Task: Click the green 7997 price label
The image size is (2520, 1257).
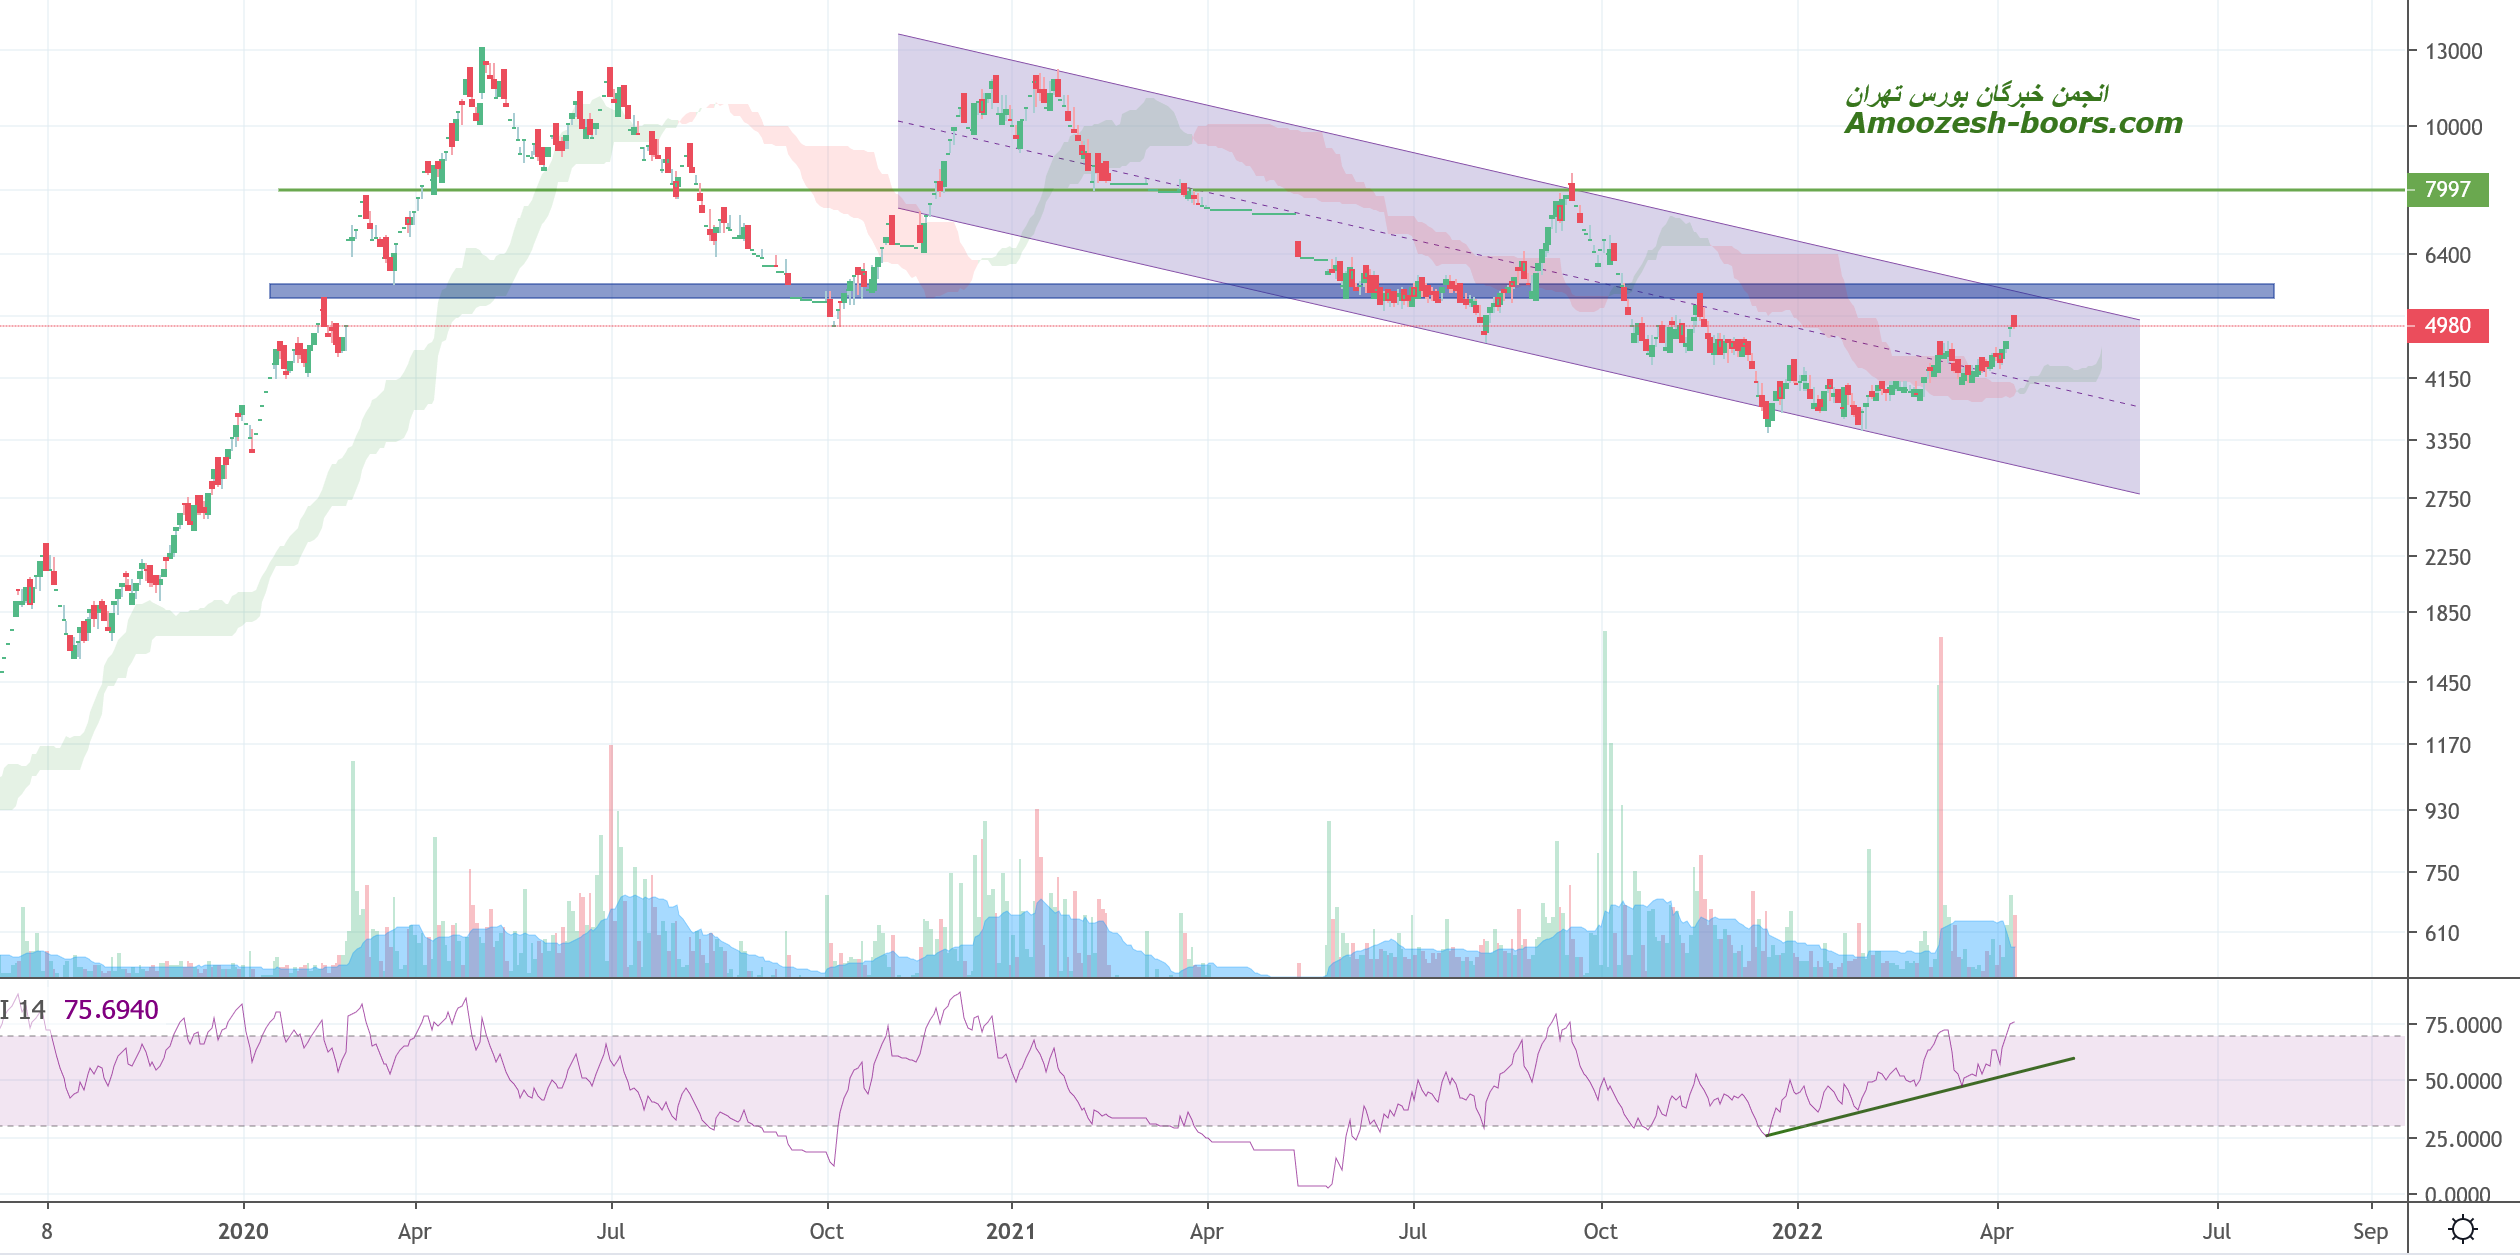Action: (2447, 190)
